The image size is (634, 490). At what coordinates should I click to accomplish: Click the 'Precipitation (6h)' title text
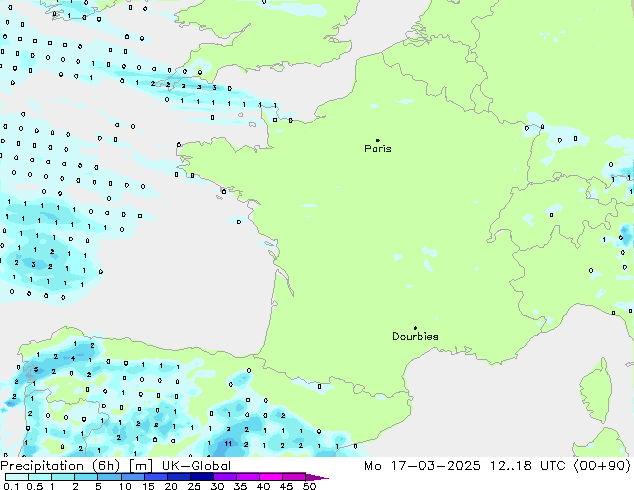tap(60, 466)
